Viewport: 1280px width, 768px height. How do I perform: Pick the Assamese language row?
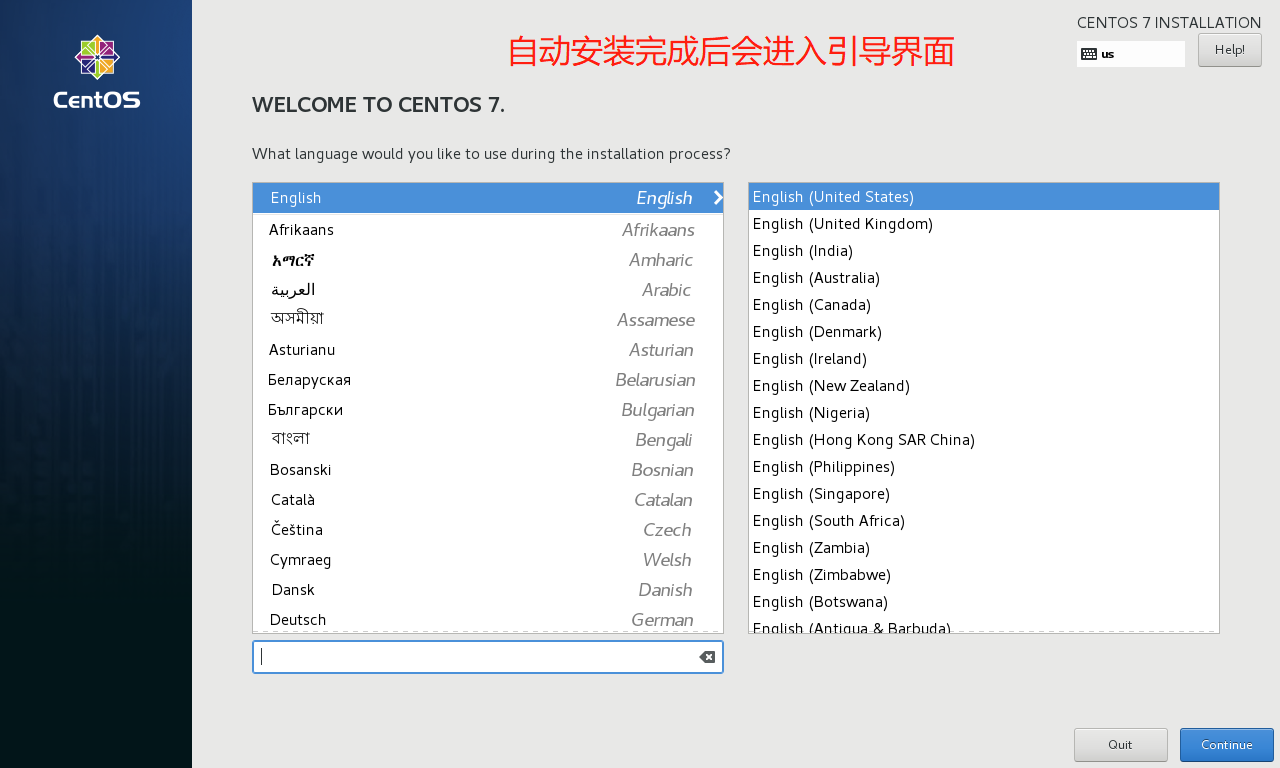pos(488,320)
